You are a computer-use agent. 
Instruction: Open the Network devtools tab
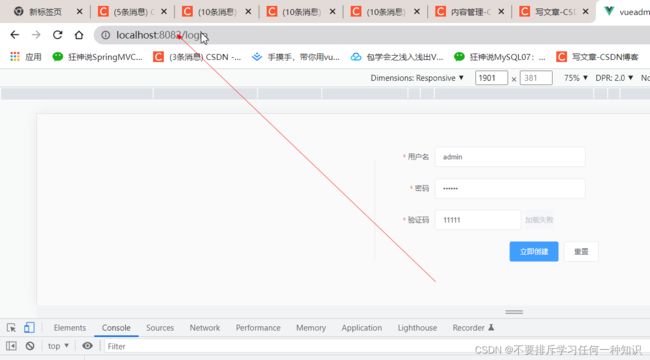click(205, 328)
